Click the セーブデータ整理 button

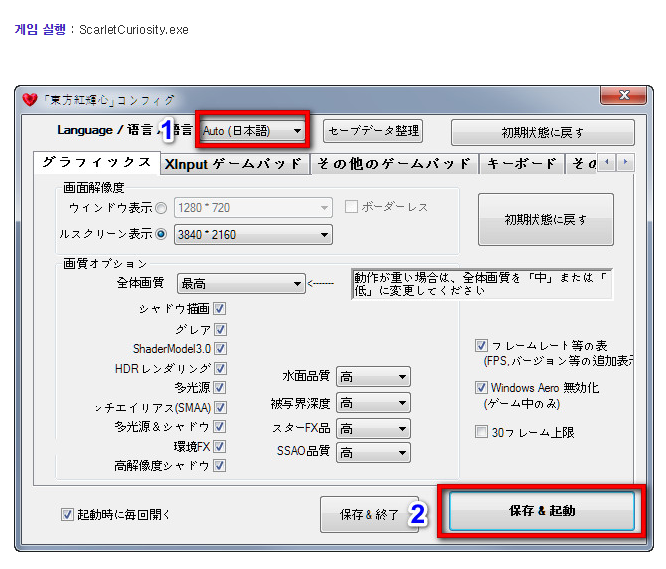coord(373,131)
